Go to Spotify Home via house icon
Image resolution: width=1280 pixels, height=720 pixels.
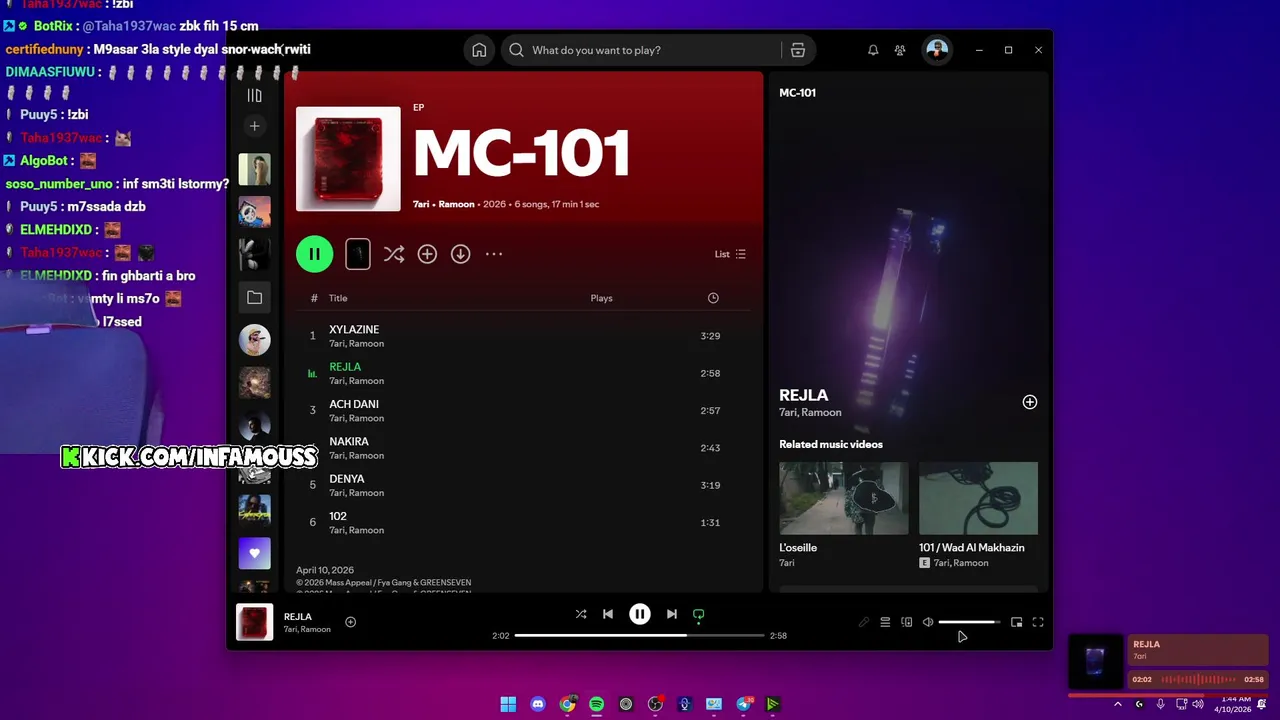pos(479,50)
